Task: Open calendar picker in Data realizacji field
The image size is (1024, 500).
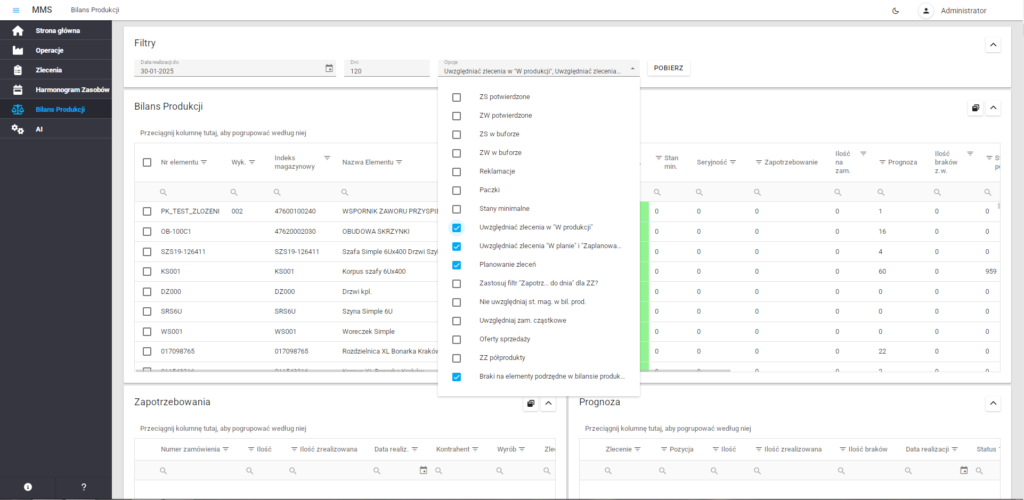Action: coord(329,69)
